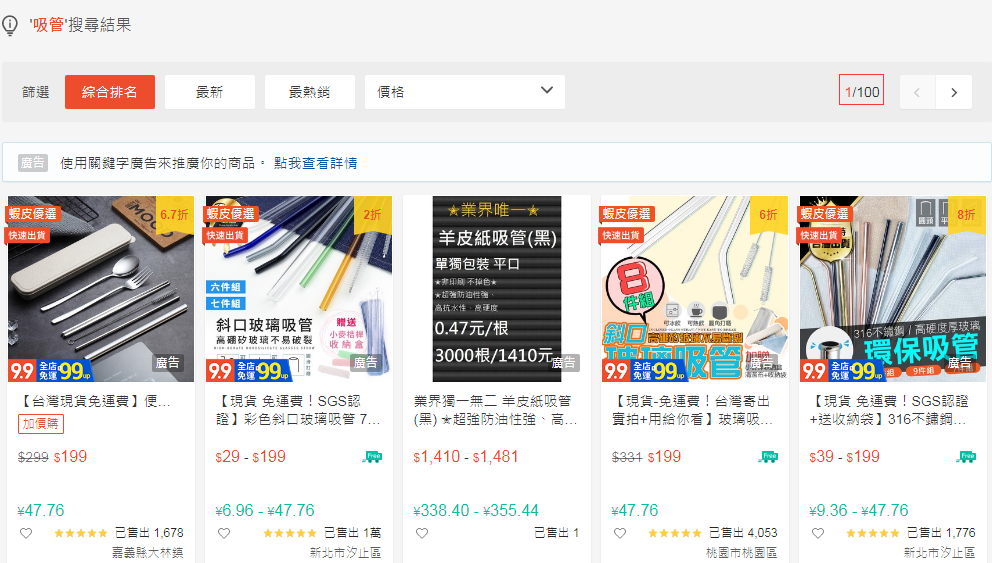
Task: Click the 6折 discount badge
Action: [x=769, y=215]
